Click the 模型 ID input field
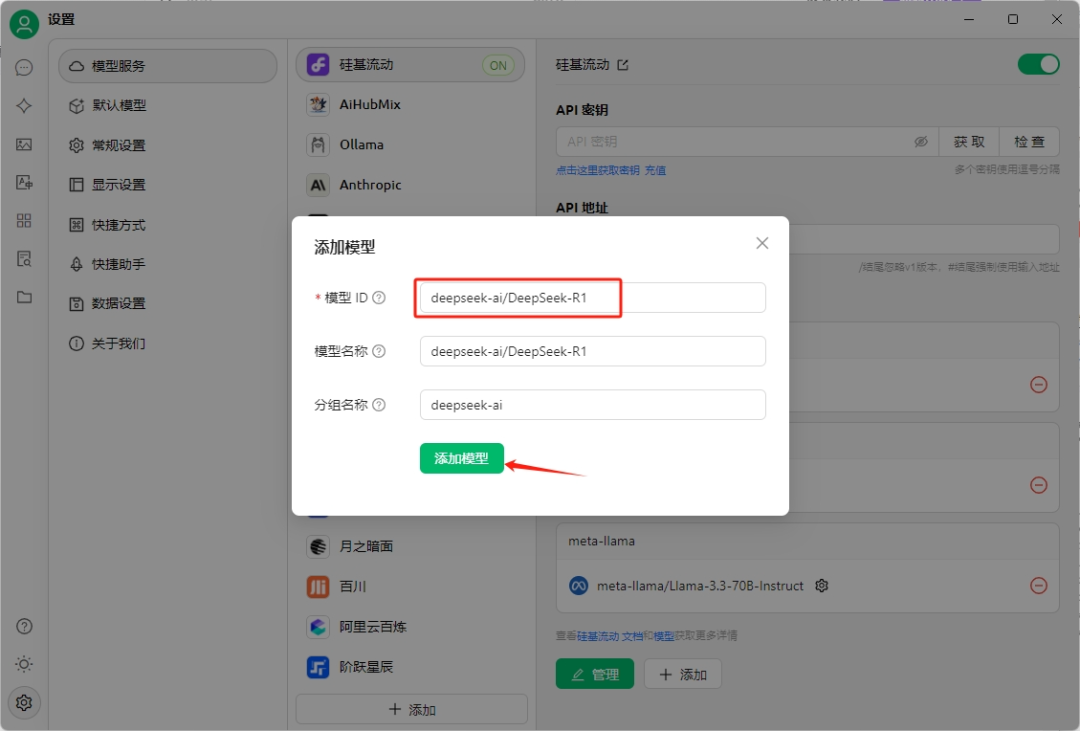1080x731 pixels. click(x=592, y=298)
